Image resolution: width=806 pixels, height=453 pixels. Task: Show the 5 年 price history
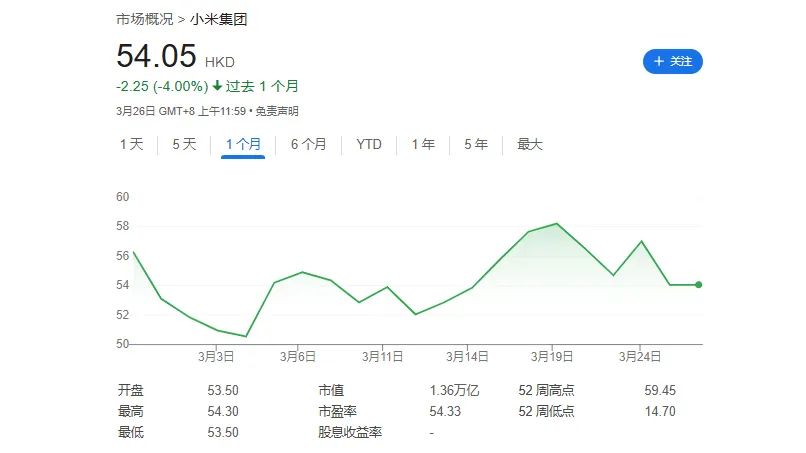pyautogui.click(x=476, y=144)
